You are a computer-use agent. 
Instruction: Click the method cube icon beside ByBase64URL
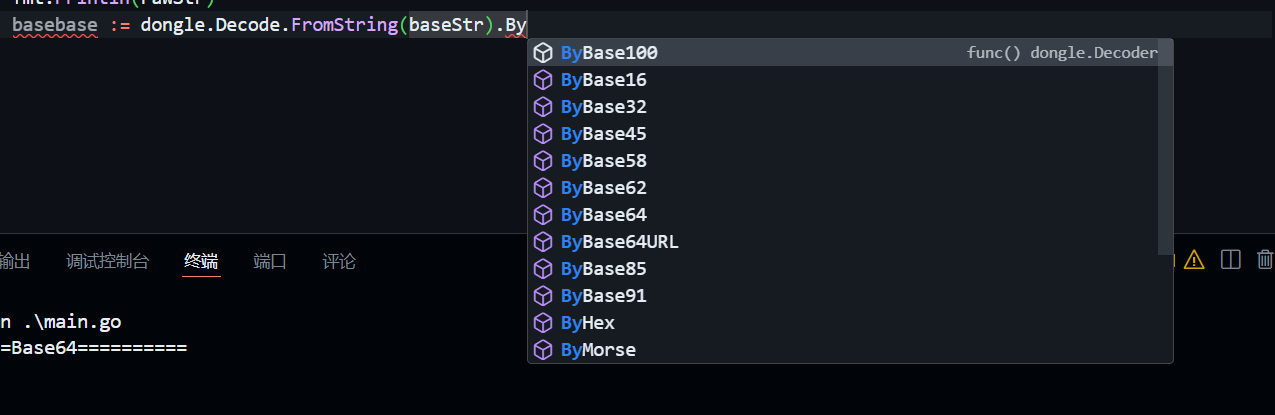(543, 242)
